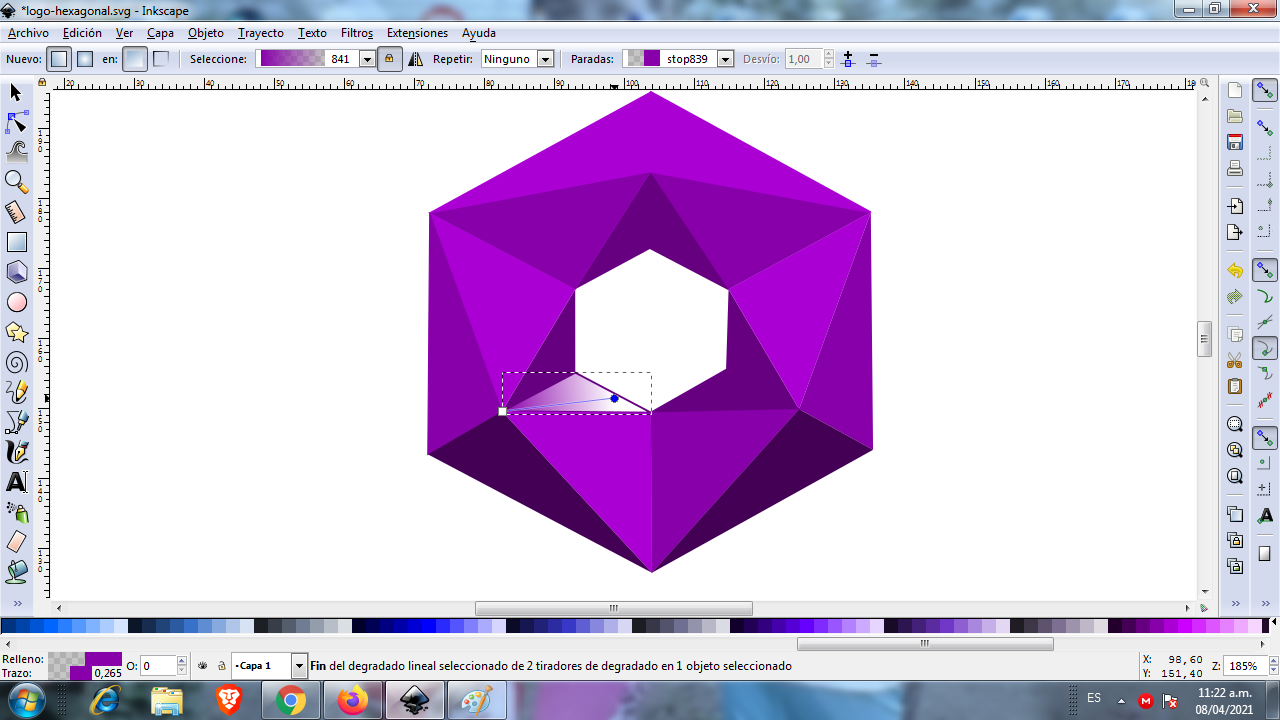Screen dimensions: 1280x720
Task: Open the Extensiones menu
Action: pyautogui.click(x=417, y=33)
